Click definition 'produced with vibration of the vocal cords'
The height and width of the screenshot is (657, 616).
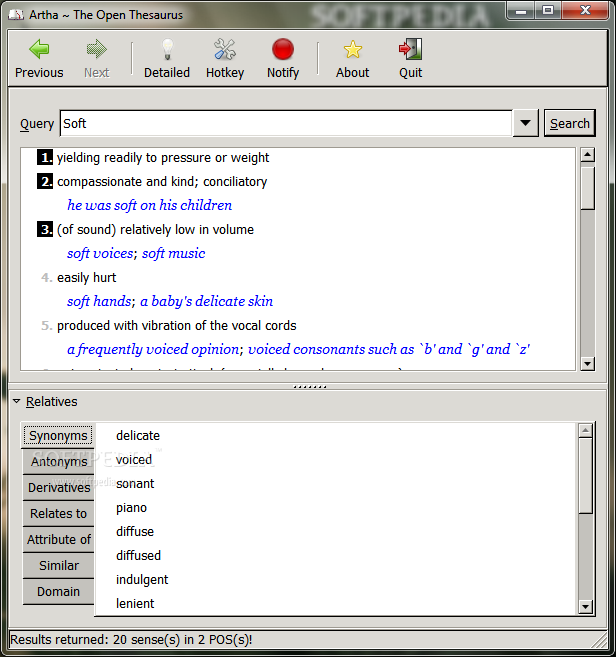(x=177, y=326)
